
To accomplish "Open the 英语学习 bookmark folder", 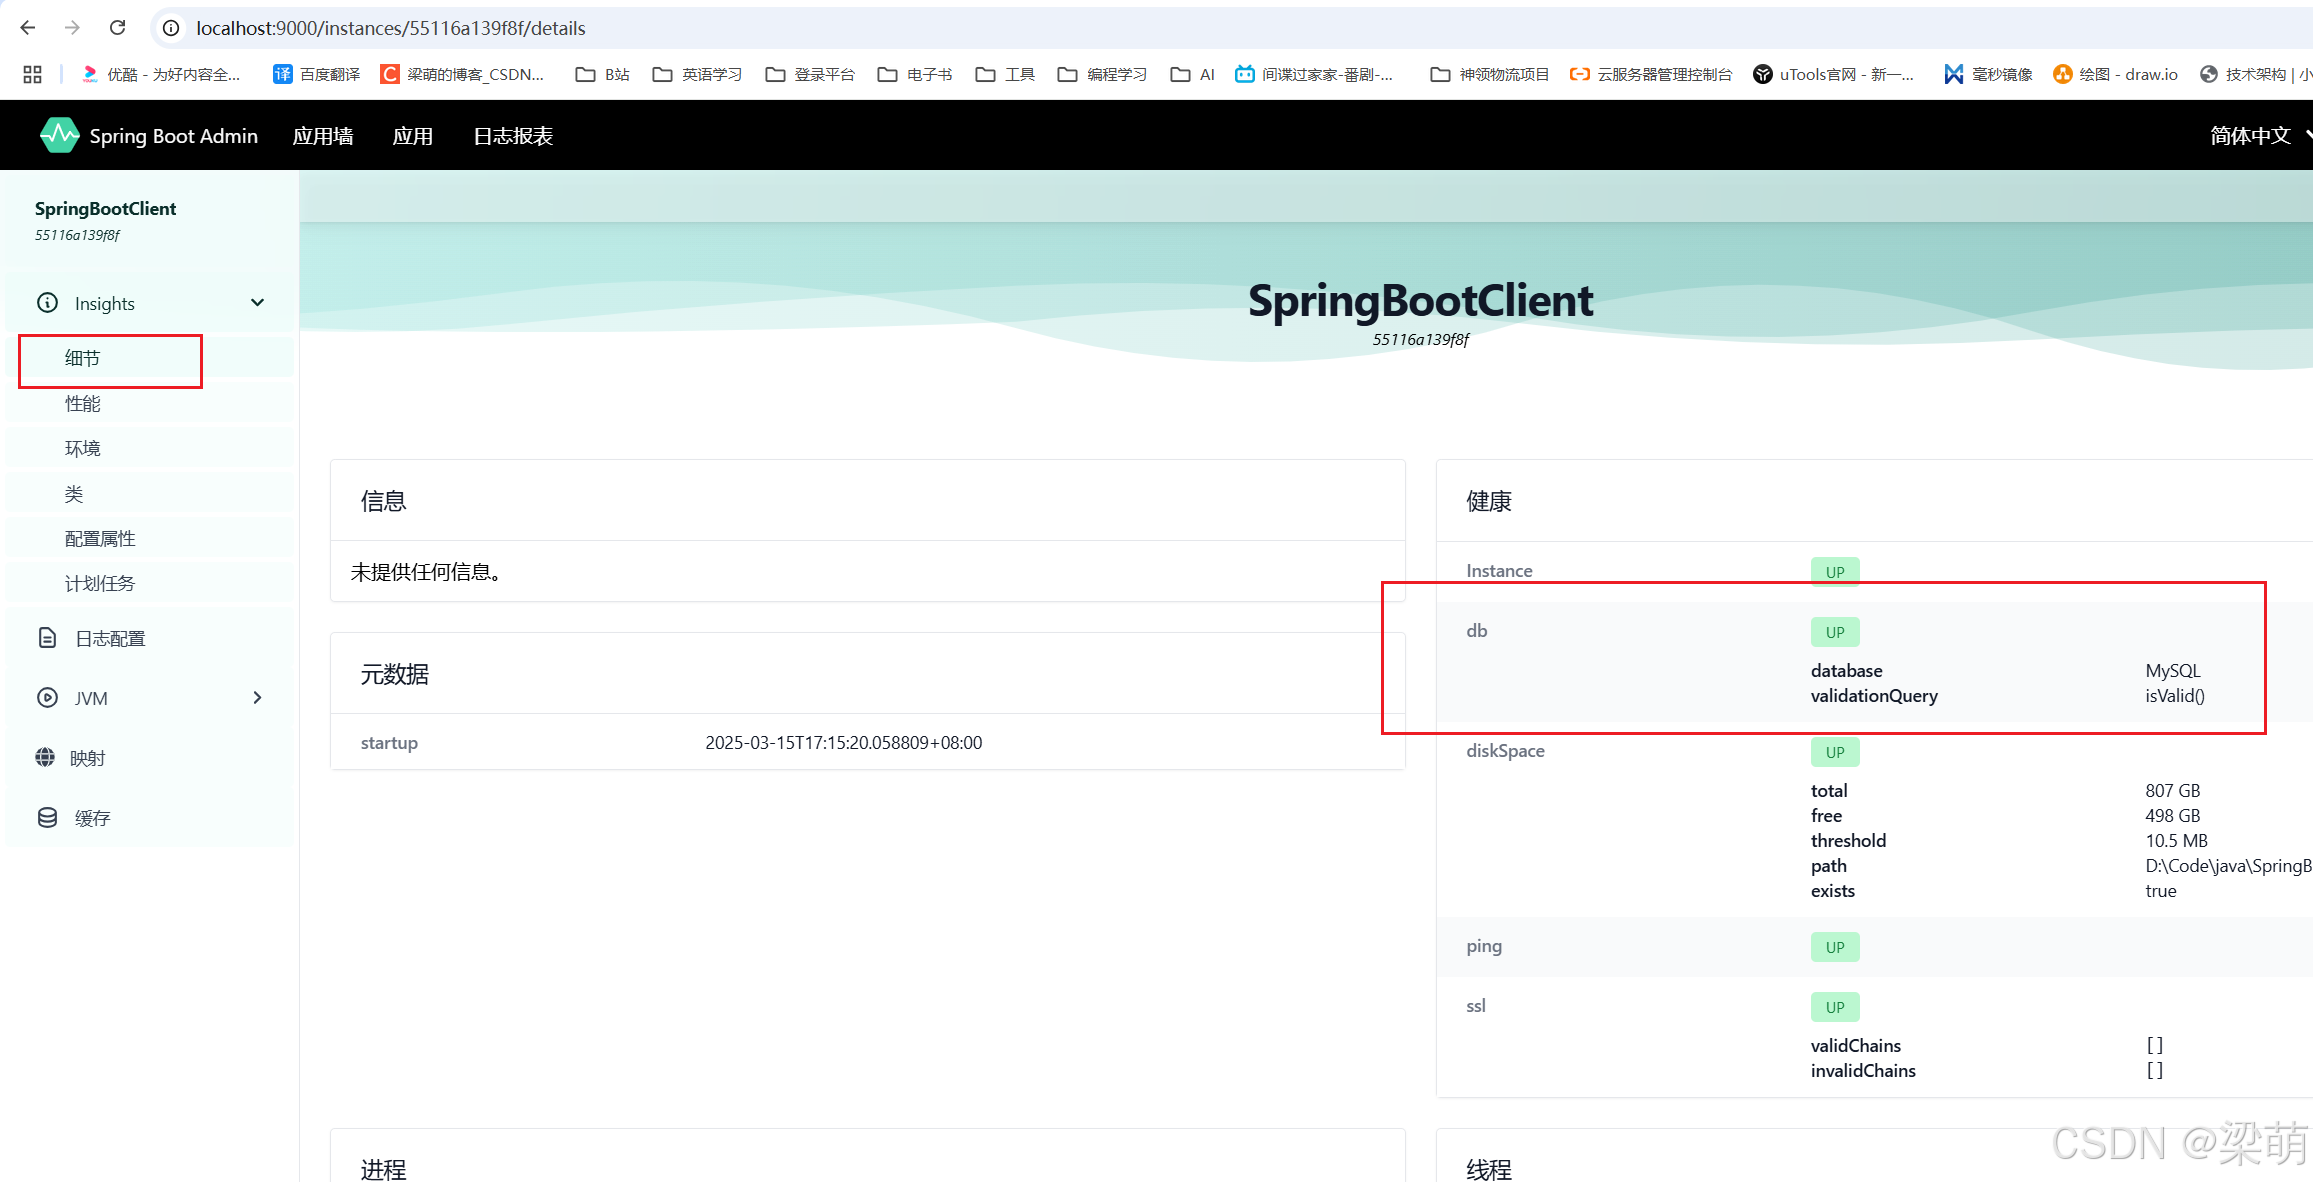I will click(697, 74).
